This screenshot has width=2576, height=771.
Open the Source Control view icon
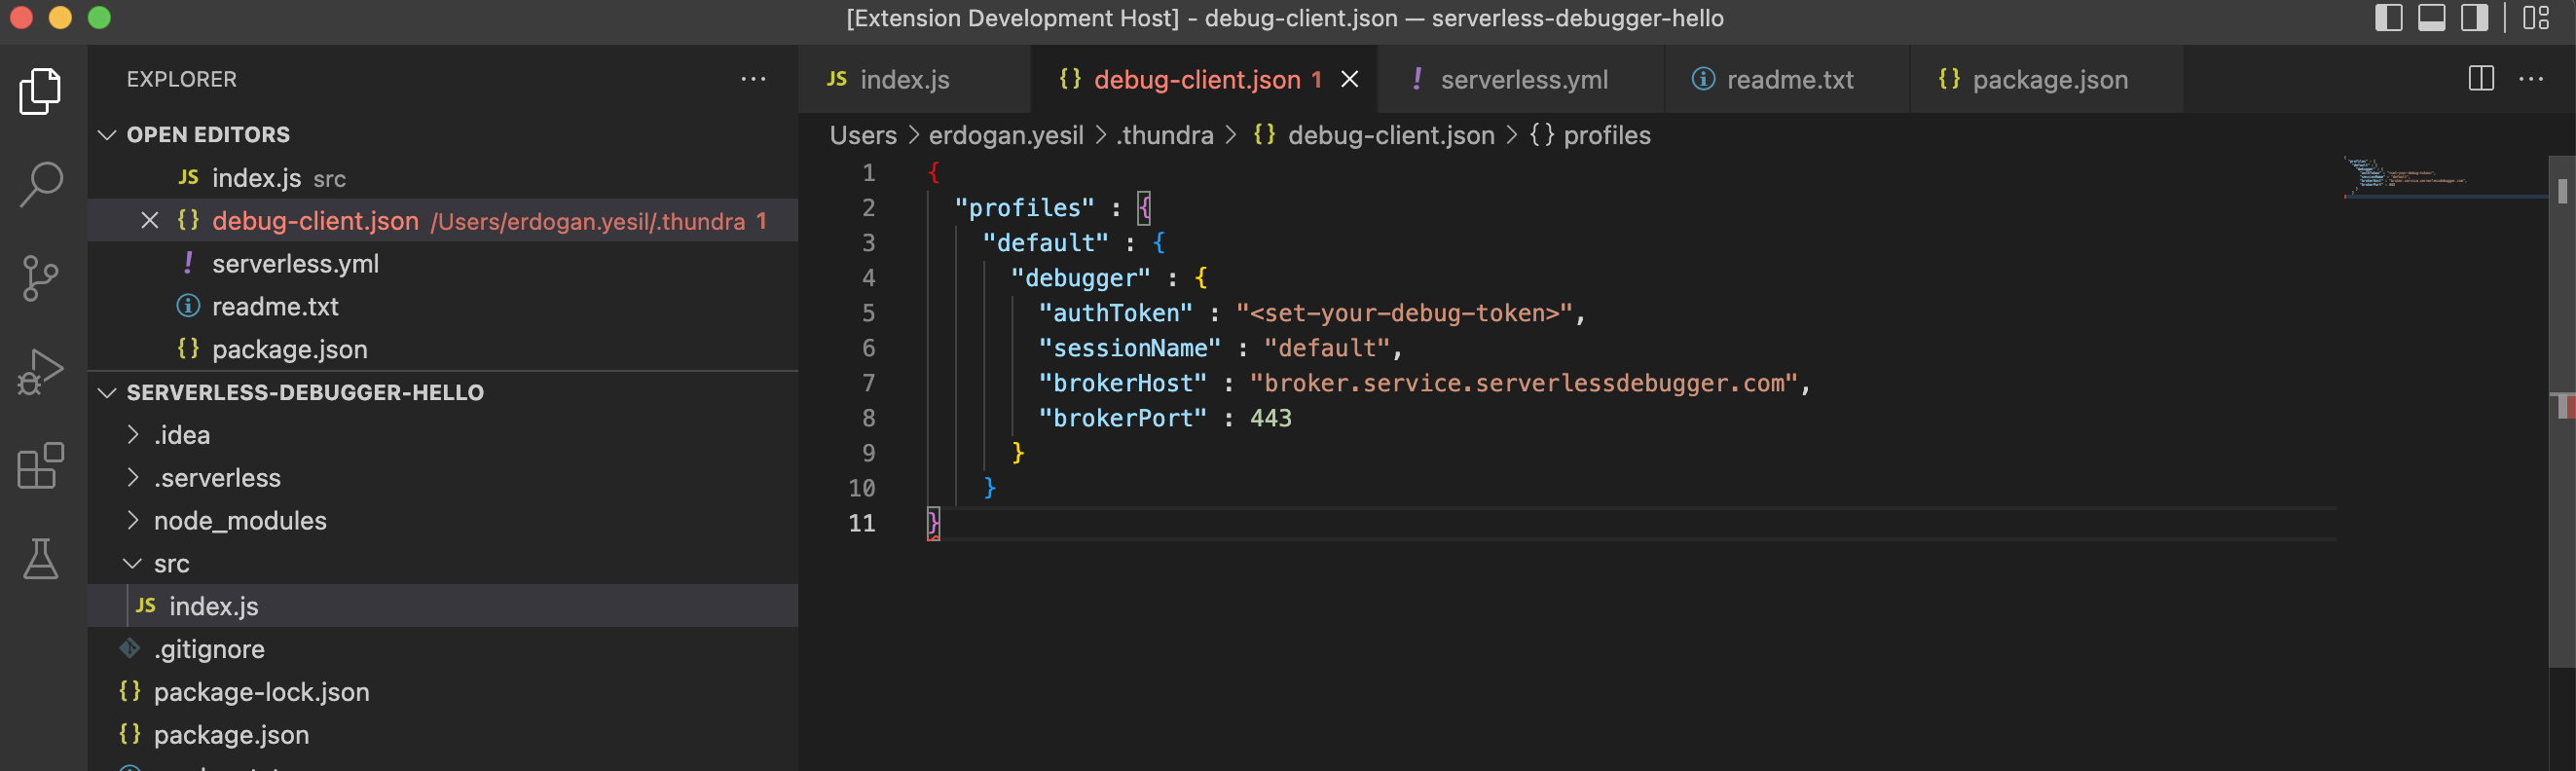tap(41, 278)
